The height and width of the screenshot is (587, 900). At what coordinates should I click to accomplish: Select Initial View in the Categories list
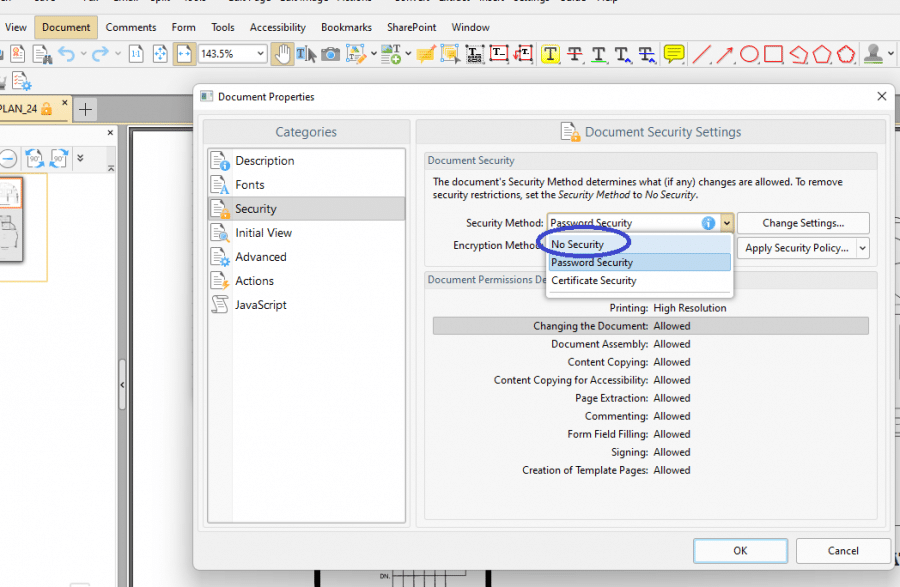[x=262, y=232]
